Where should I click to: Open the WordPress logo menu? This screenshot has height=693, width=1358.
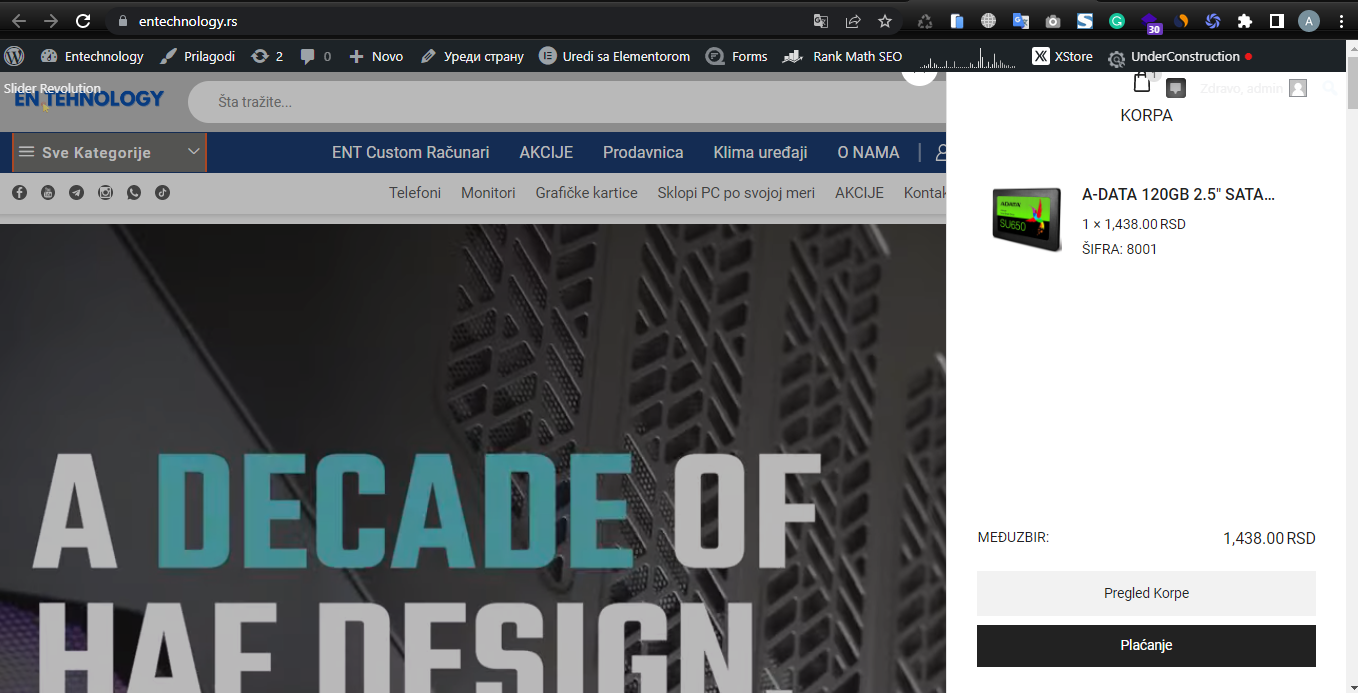tap(14, 56)
